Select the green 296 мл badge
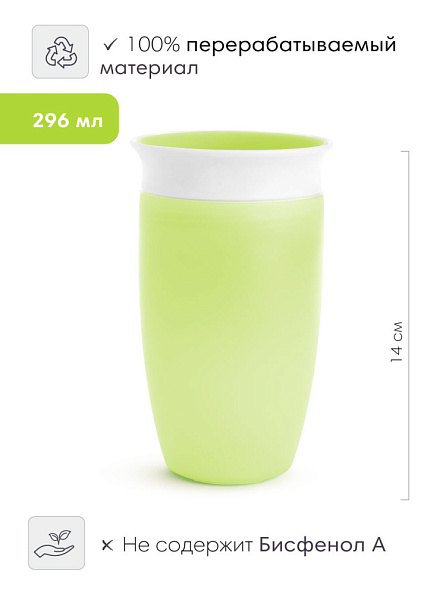Screen dimensions: 446x594 tap(59, 119)
